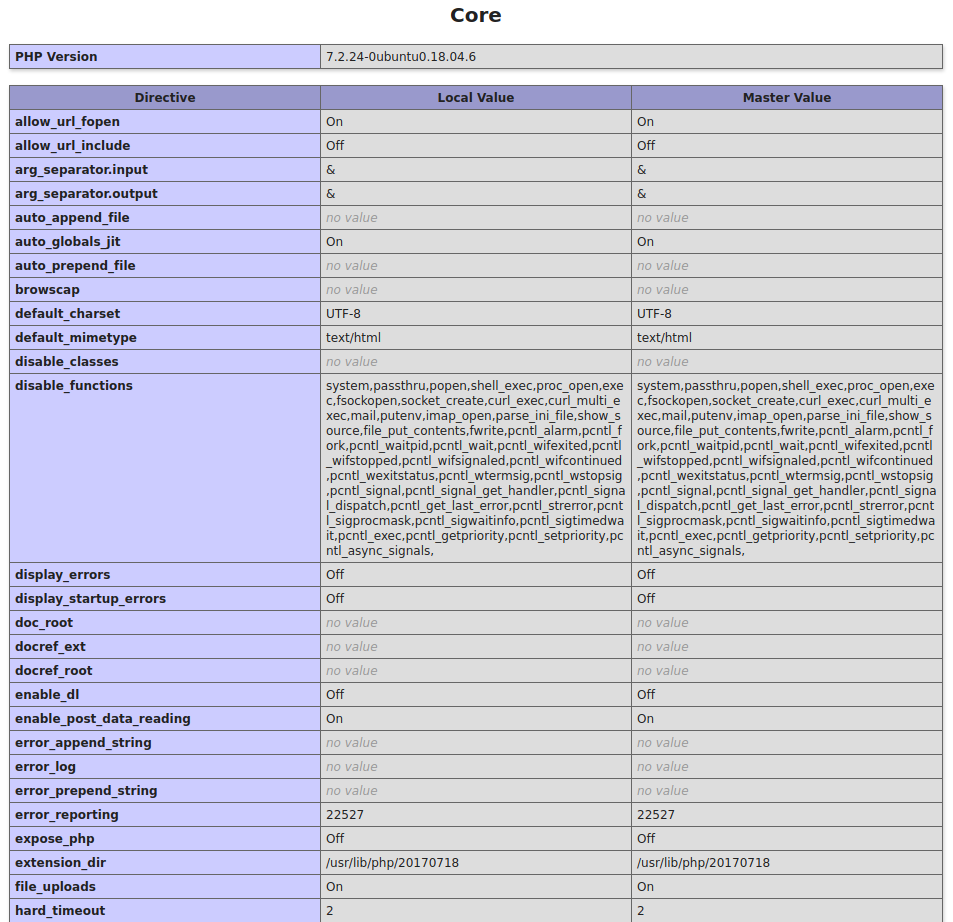Click the default_charset directive label
This screenshot has width=953, height=922.
68,314
